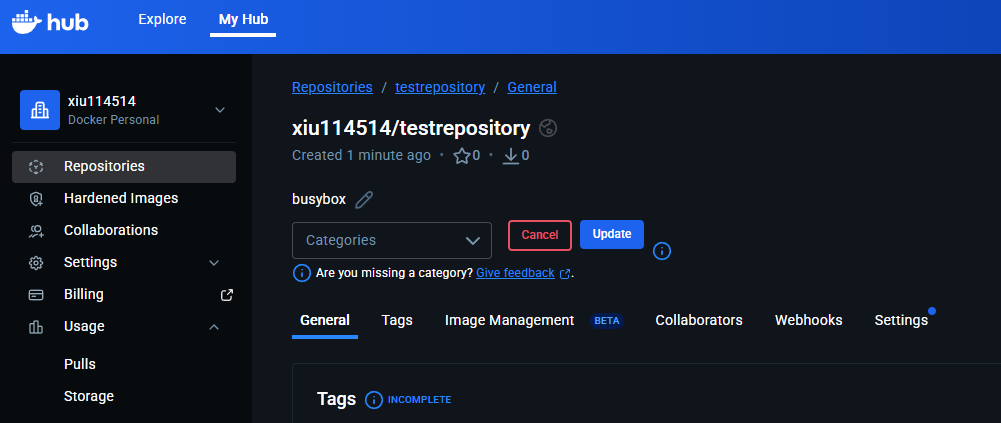Click the public visibility globe icon
Screen dimensions: 1001x423
coord(548,128)
